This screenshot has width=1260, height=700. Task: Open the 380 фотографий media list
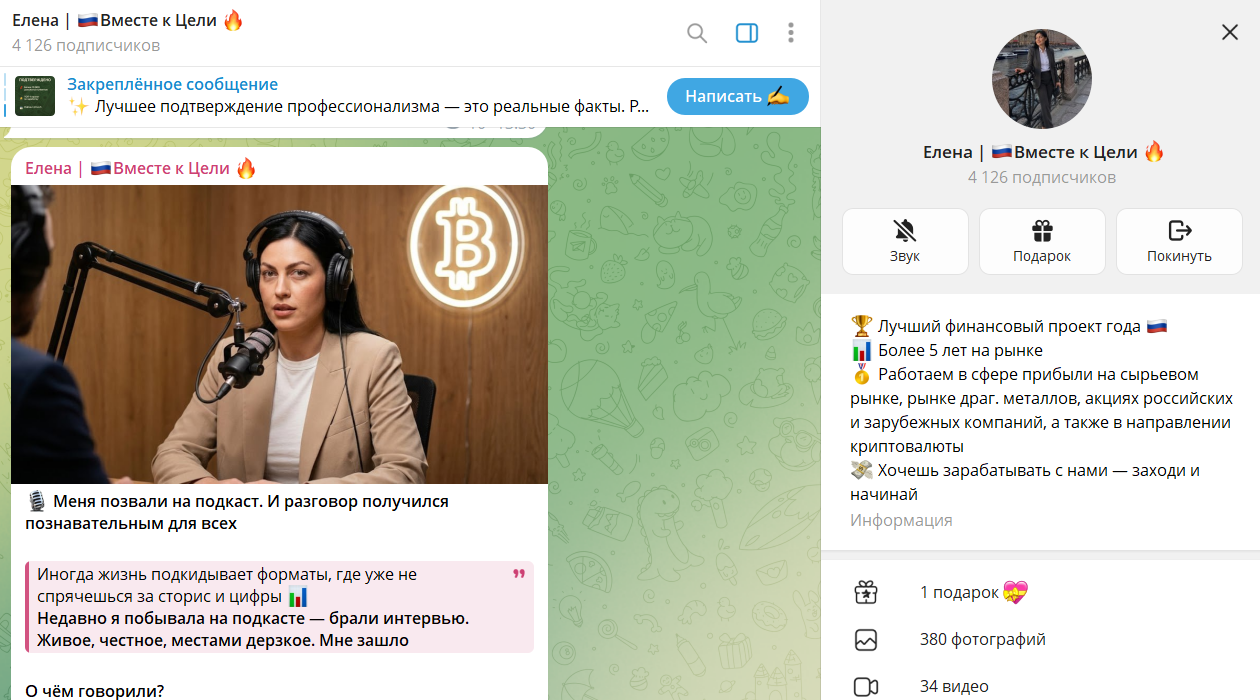pos(1040,640)
